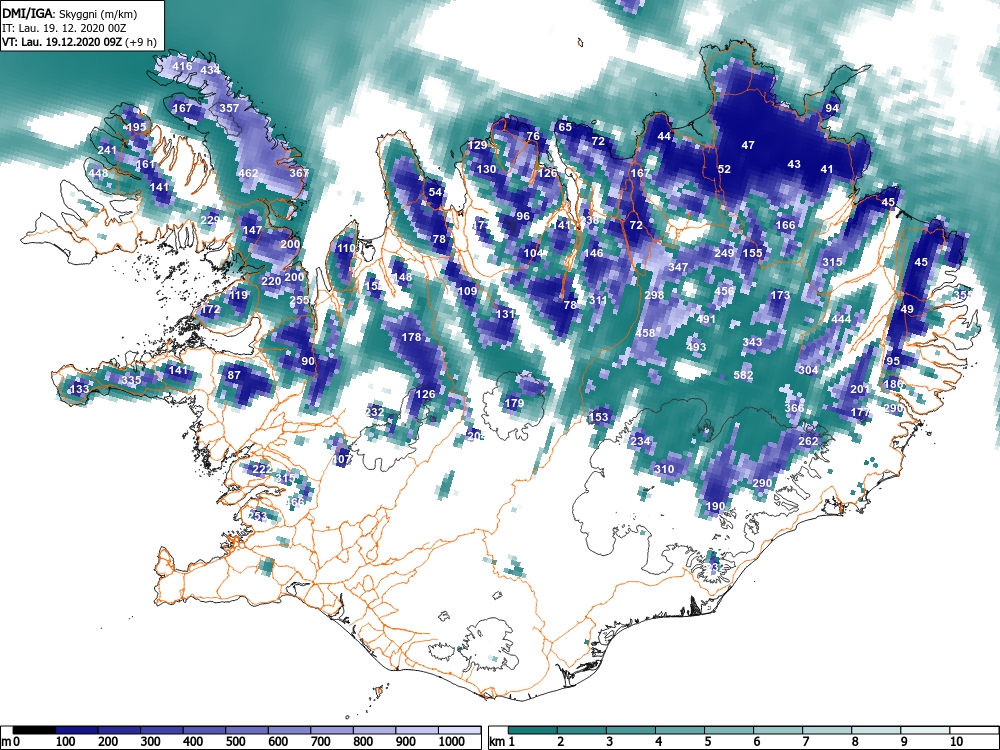Click the visibility value 94
The width and height of the screenshot is (1000, 750).
point(832,108)
